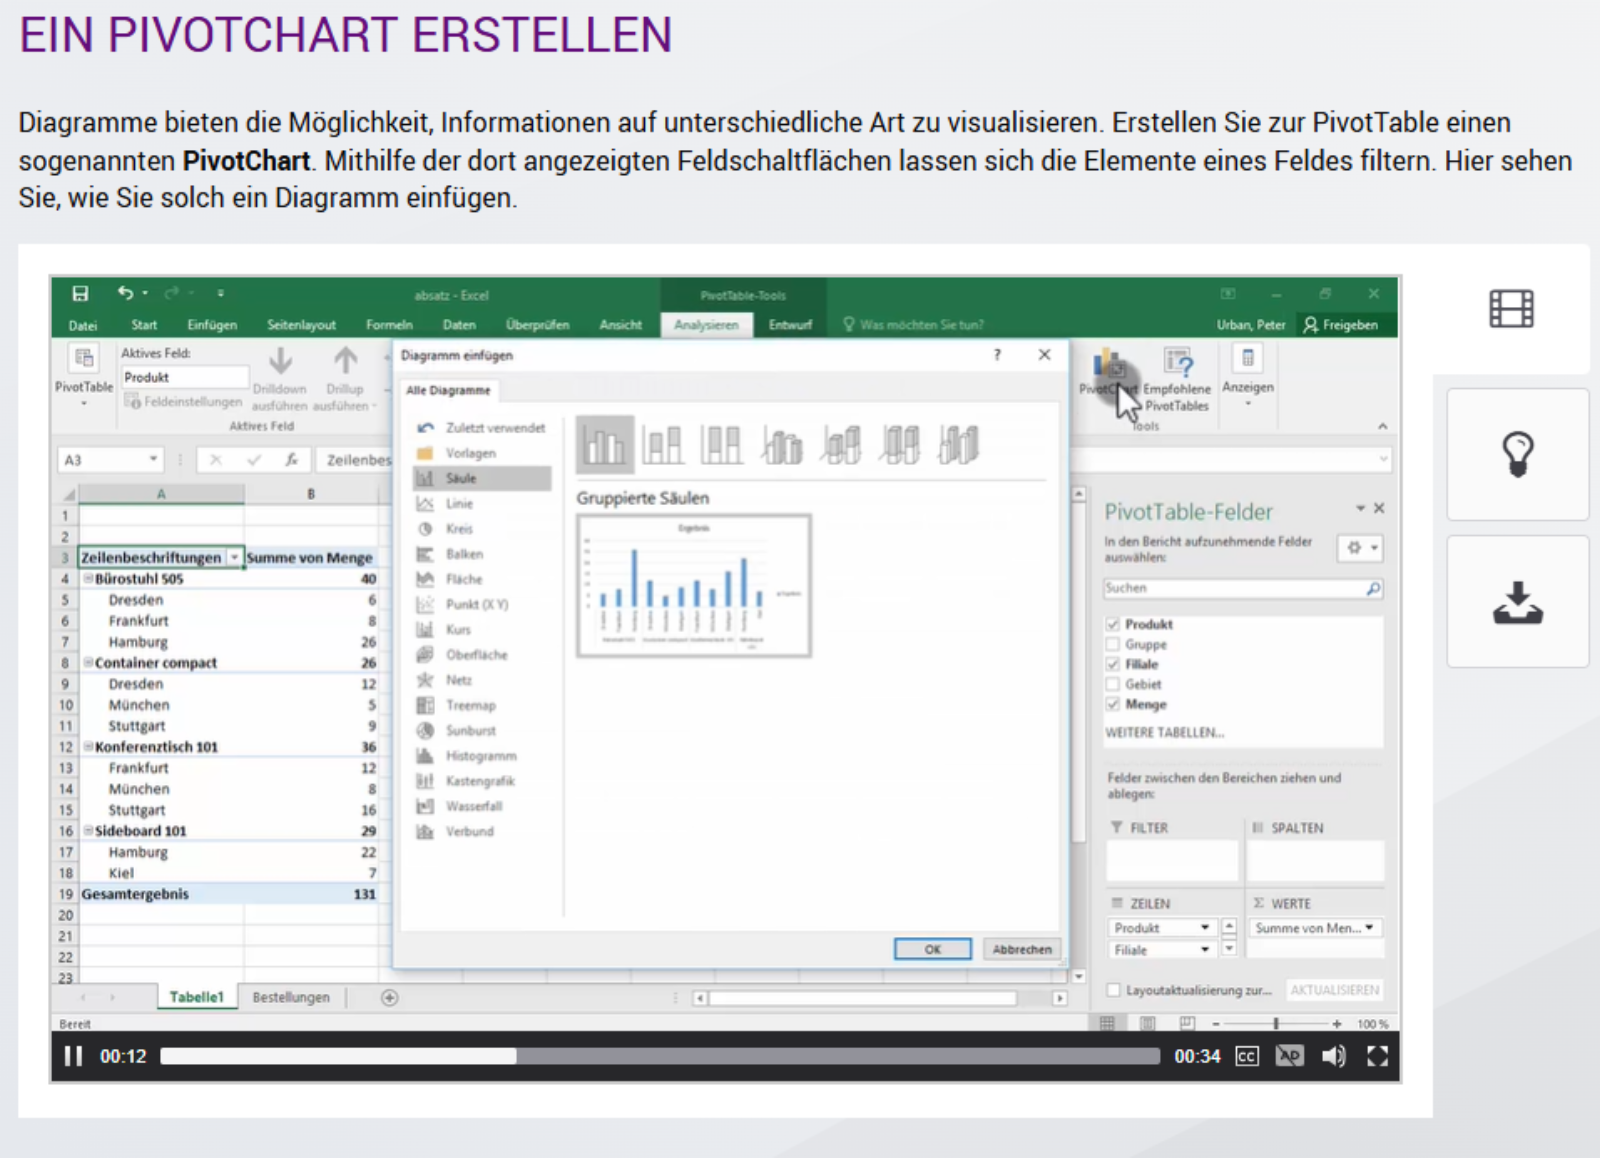1600x1158 pixels.
Task: Open the lightbulb tip panel
Action: tap(1517, 454)
